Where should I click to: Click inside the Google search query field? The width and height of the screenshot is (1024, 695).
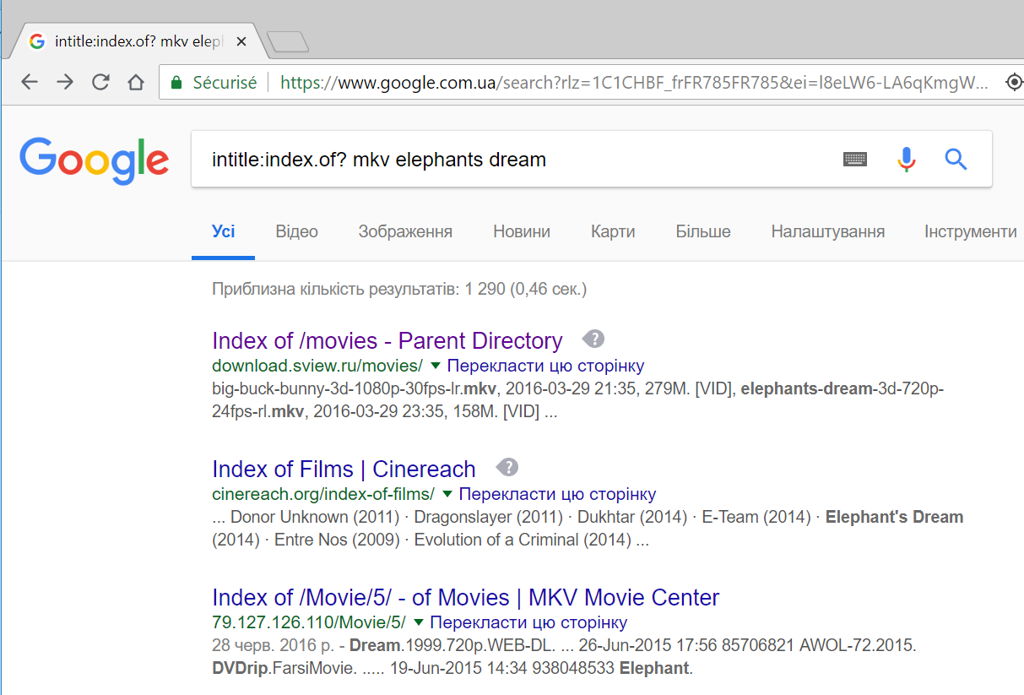516,159
